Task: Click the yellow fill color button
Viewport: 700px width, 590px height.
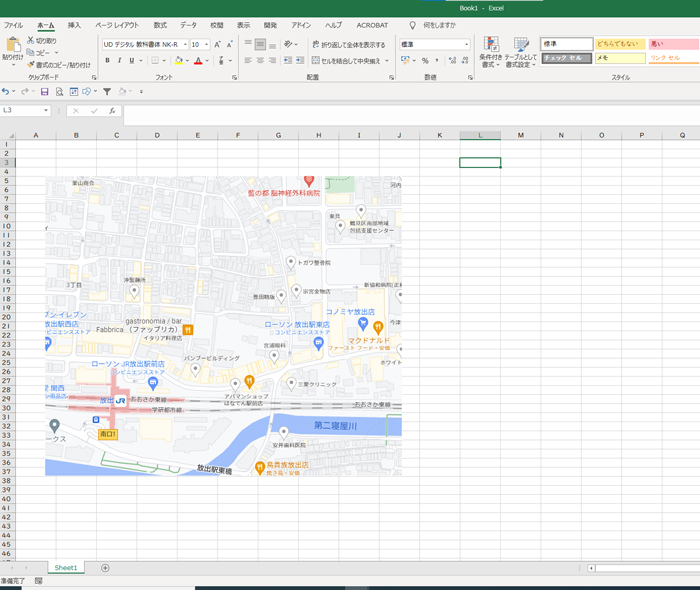Action: [x=179, y=60]
